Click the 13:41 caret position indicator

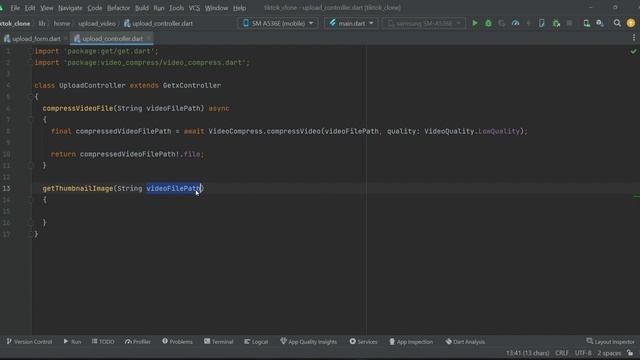pos(527,353)
